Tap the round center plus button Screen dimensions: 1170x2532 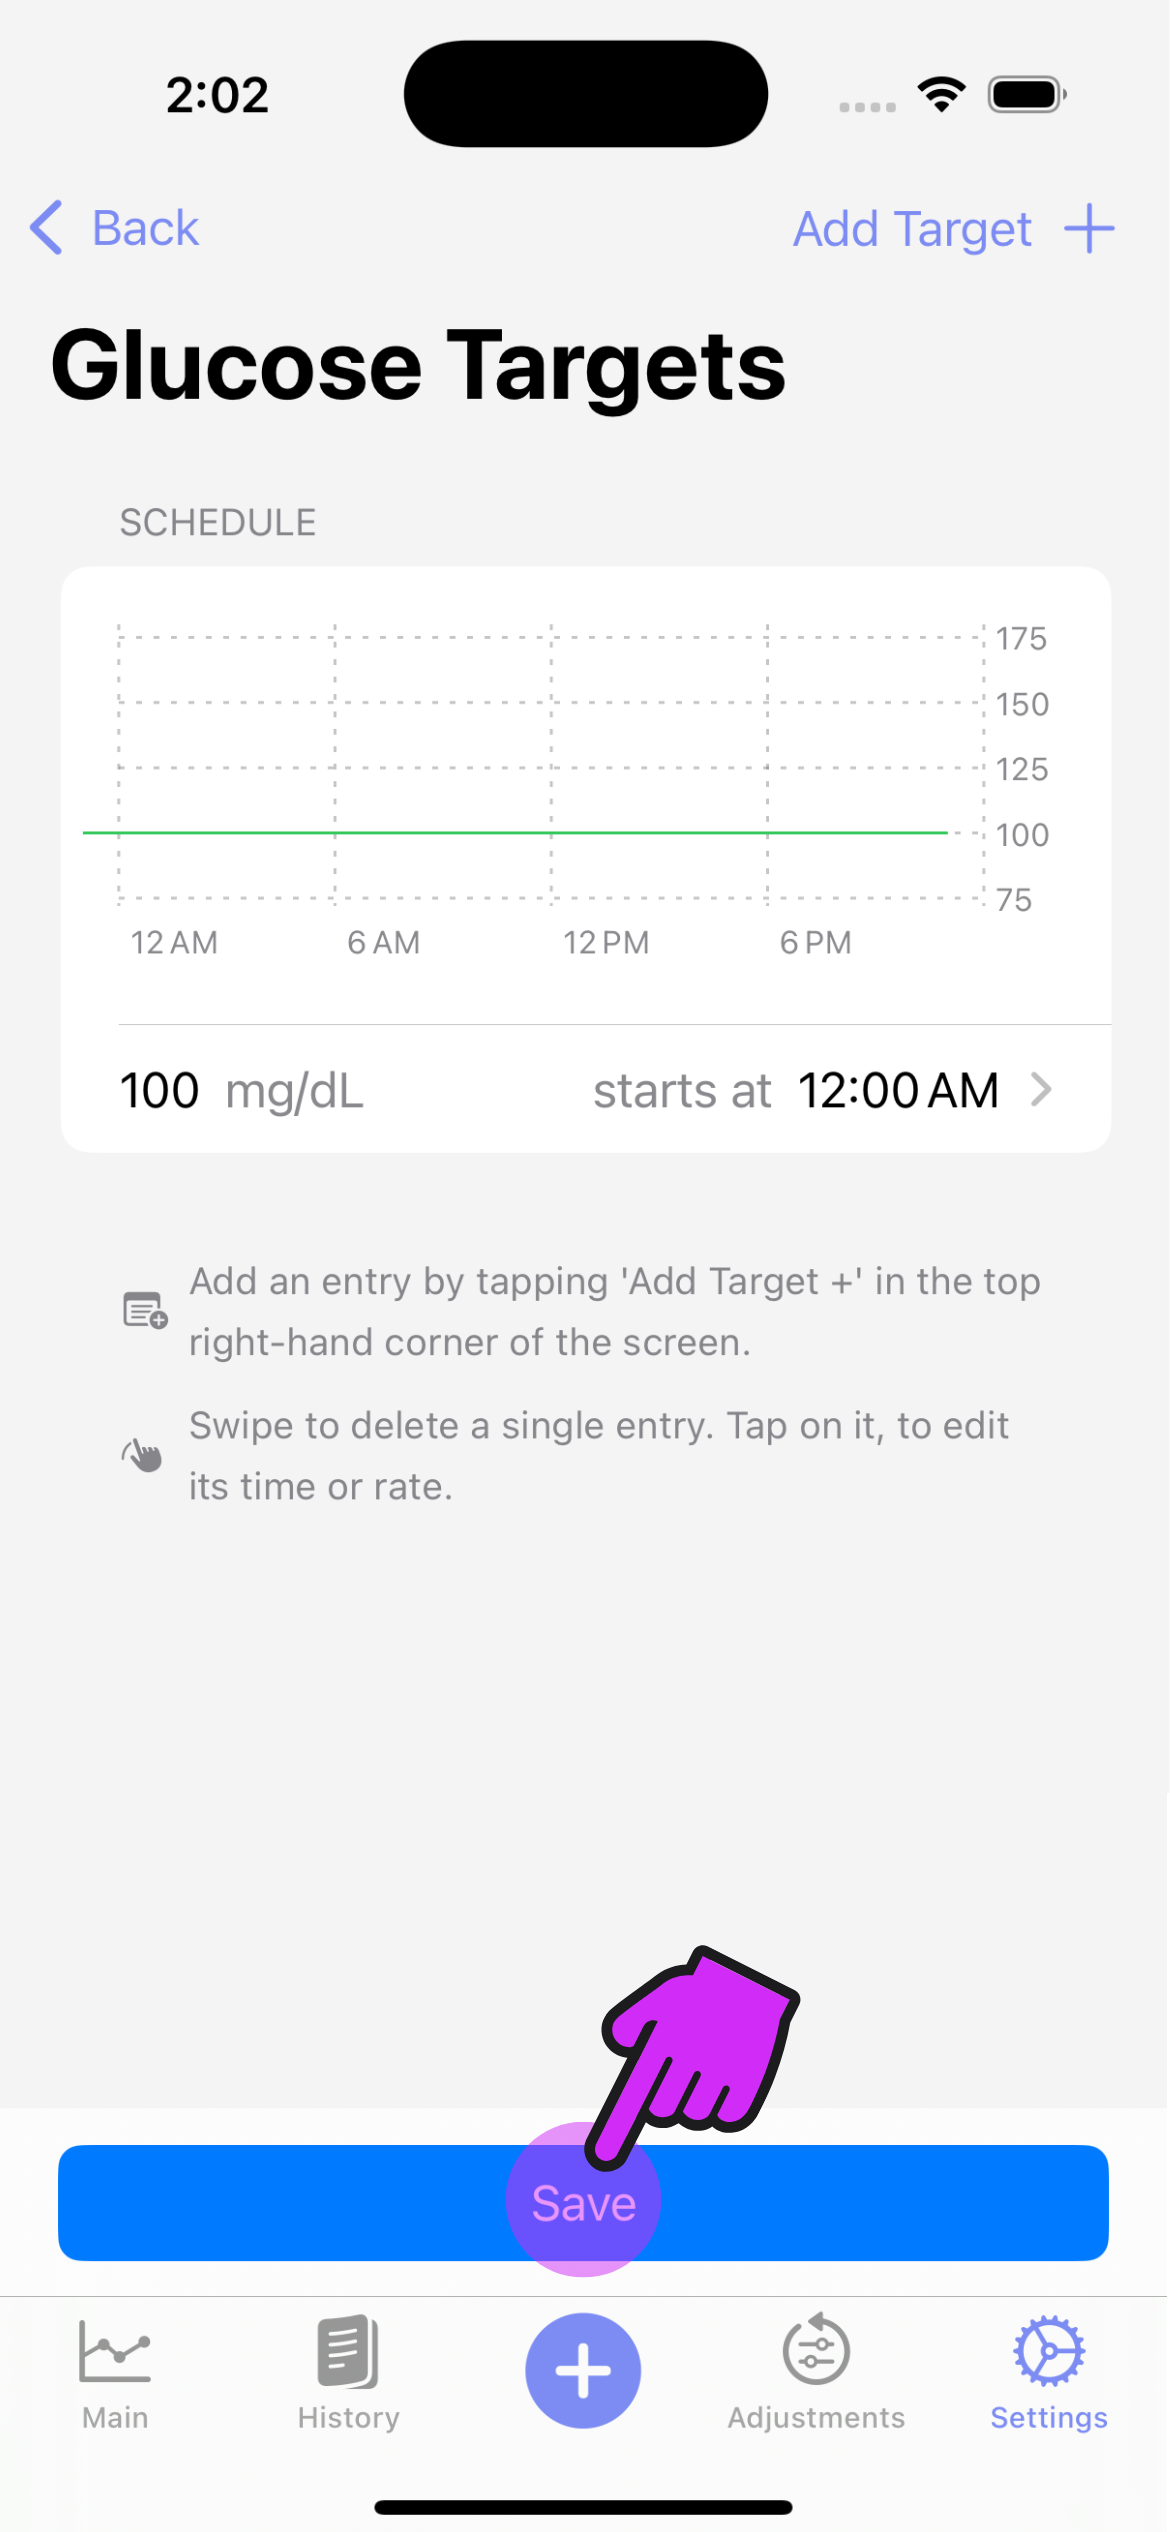click(x=583, y=2370)
